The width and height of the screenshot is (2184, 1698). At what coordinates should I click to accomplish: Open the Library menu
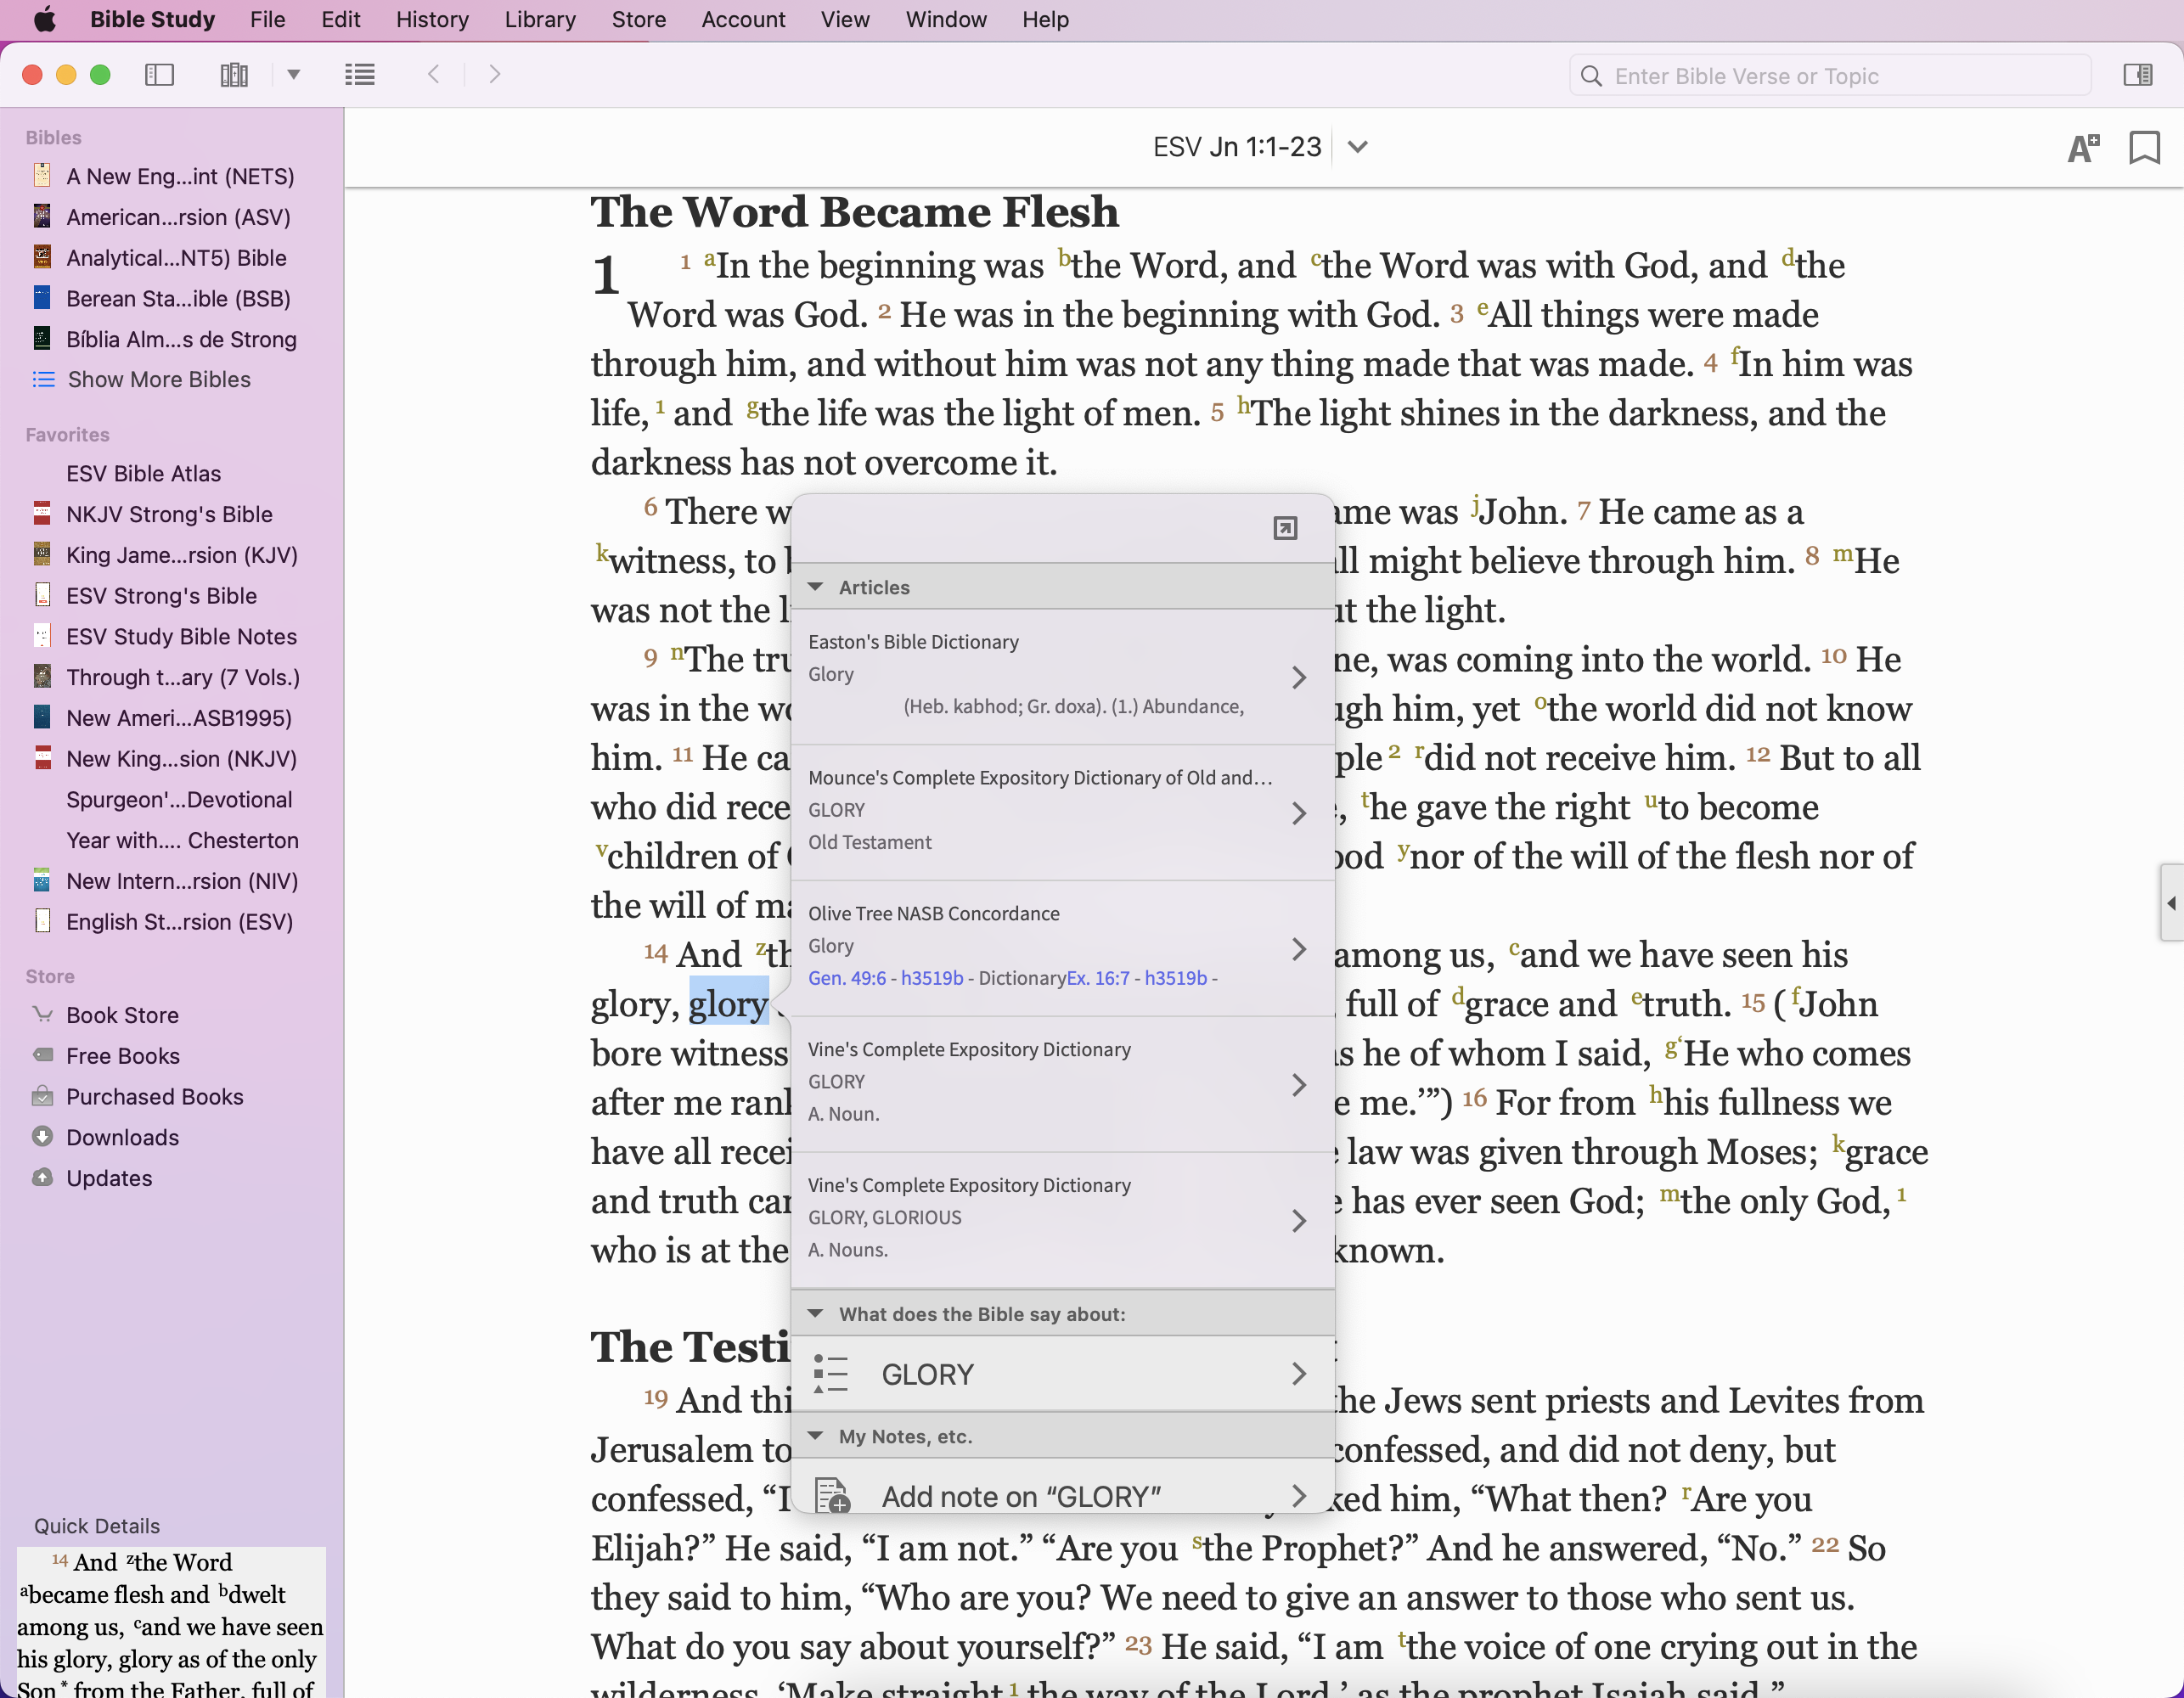click(x=540, y=19)
